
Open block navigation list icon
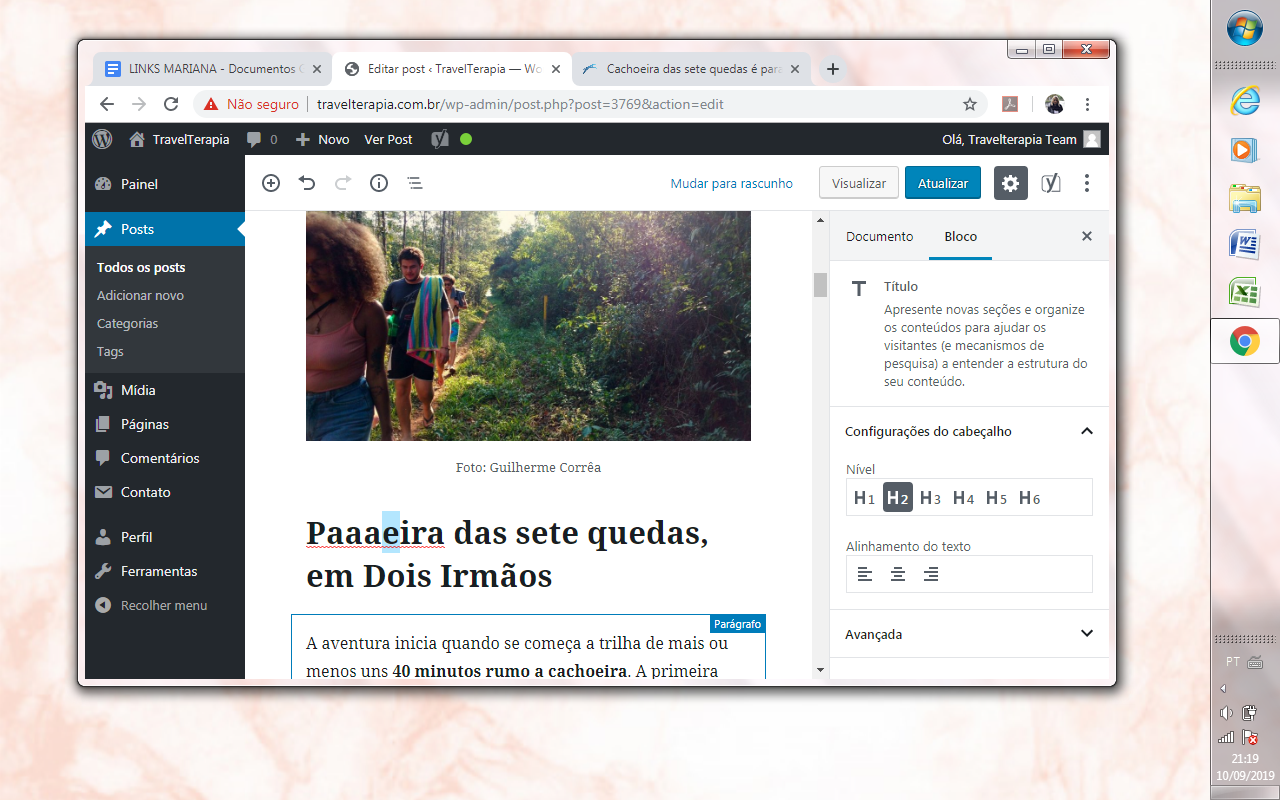click(x=414, y=183)
